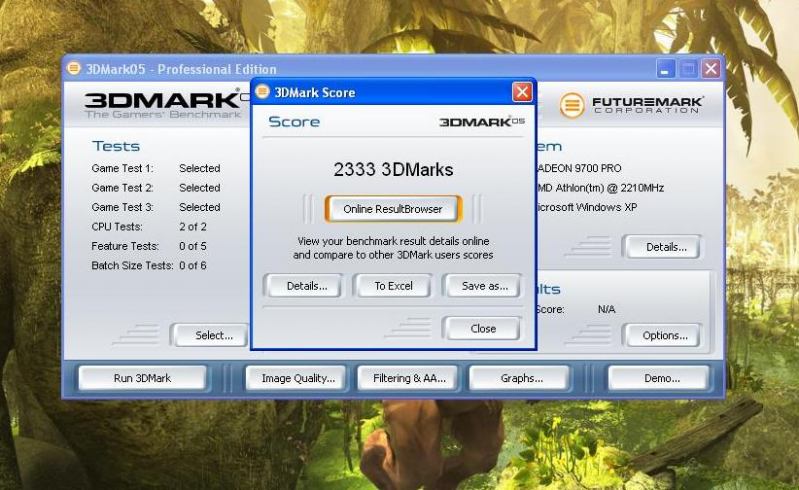Click the 'Game Test 1:' label
Screen dimensions: 799x490
(122, 168)
